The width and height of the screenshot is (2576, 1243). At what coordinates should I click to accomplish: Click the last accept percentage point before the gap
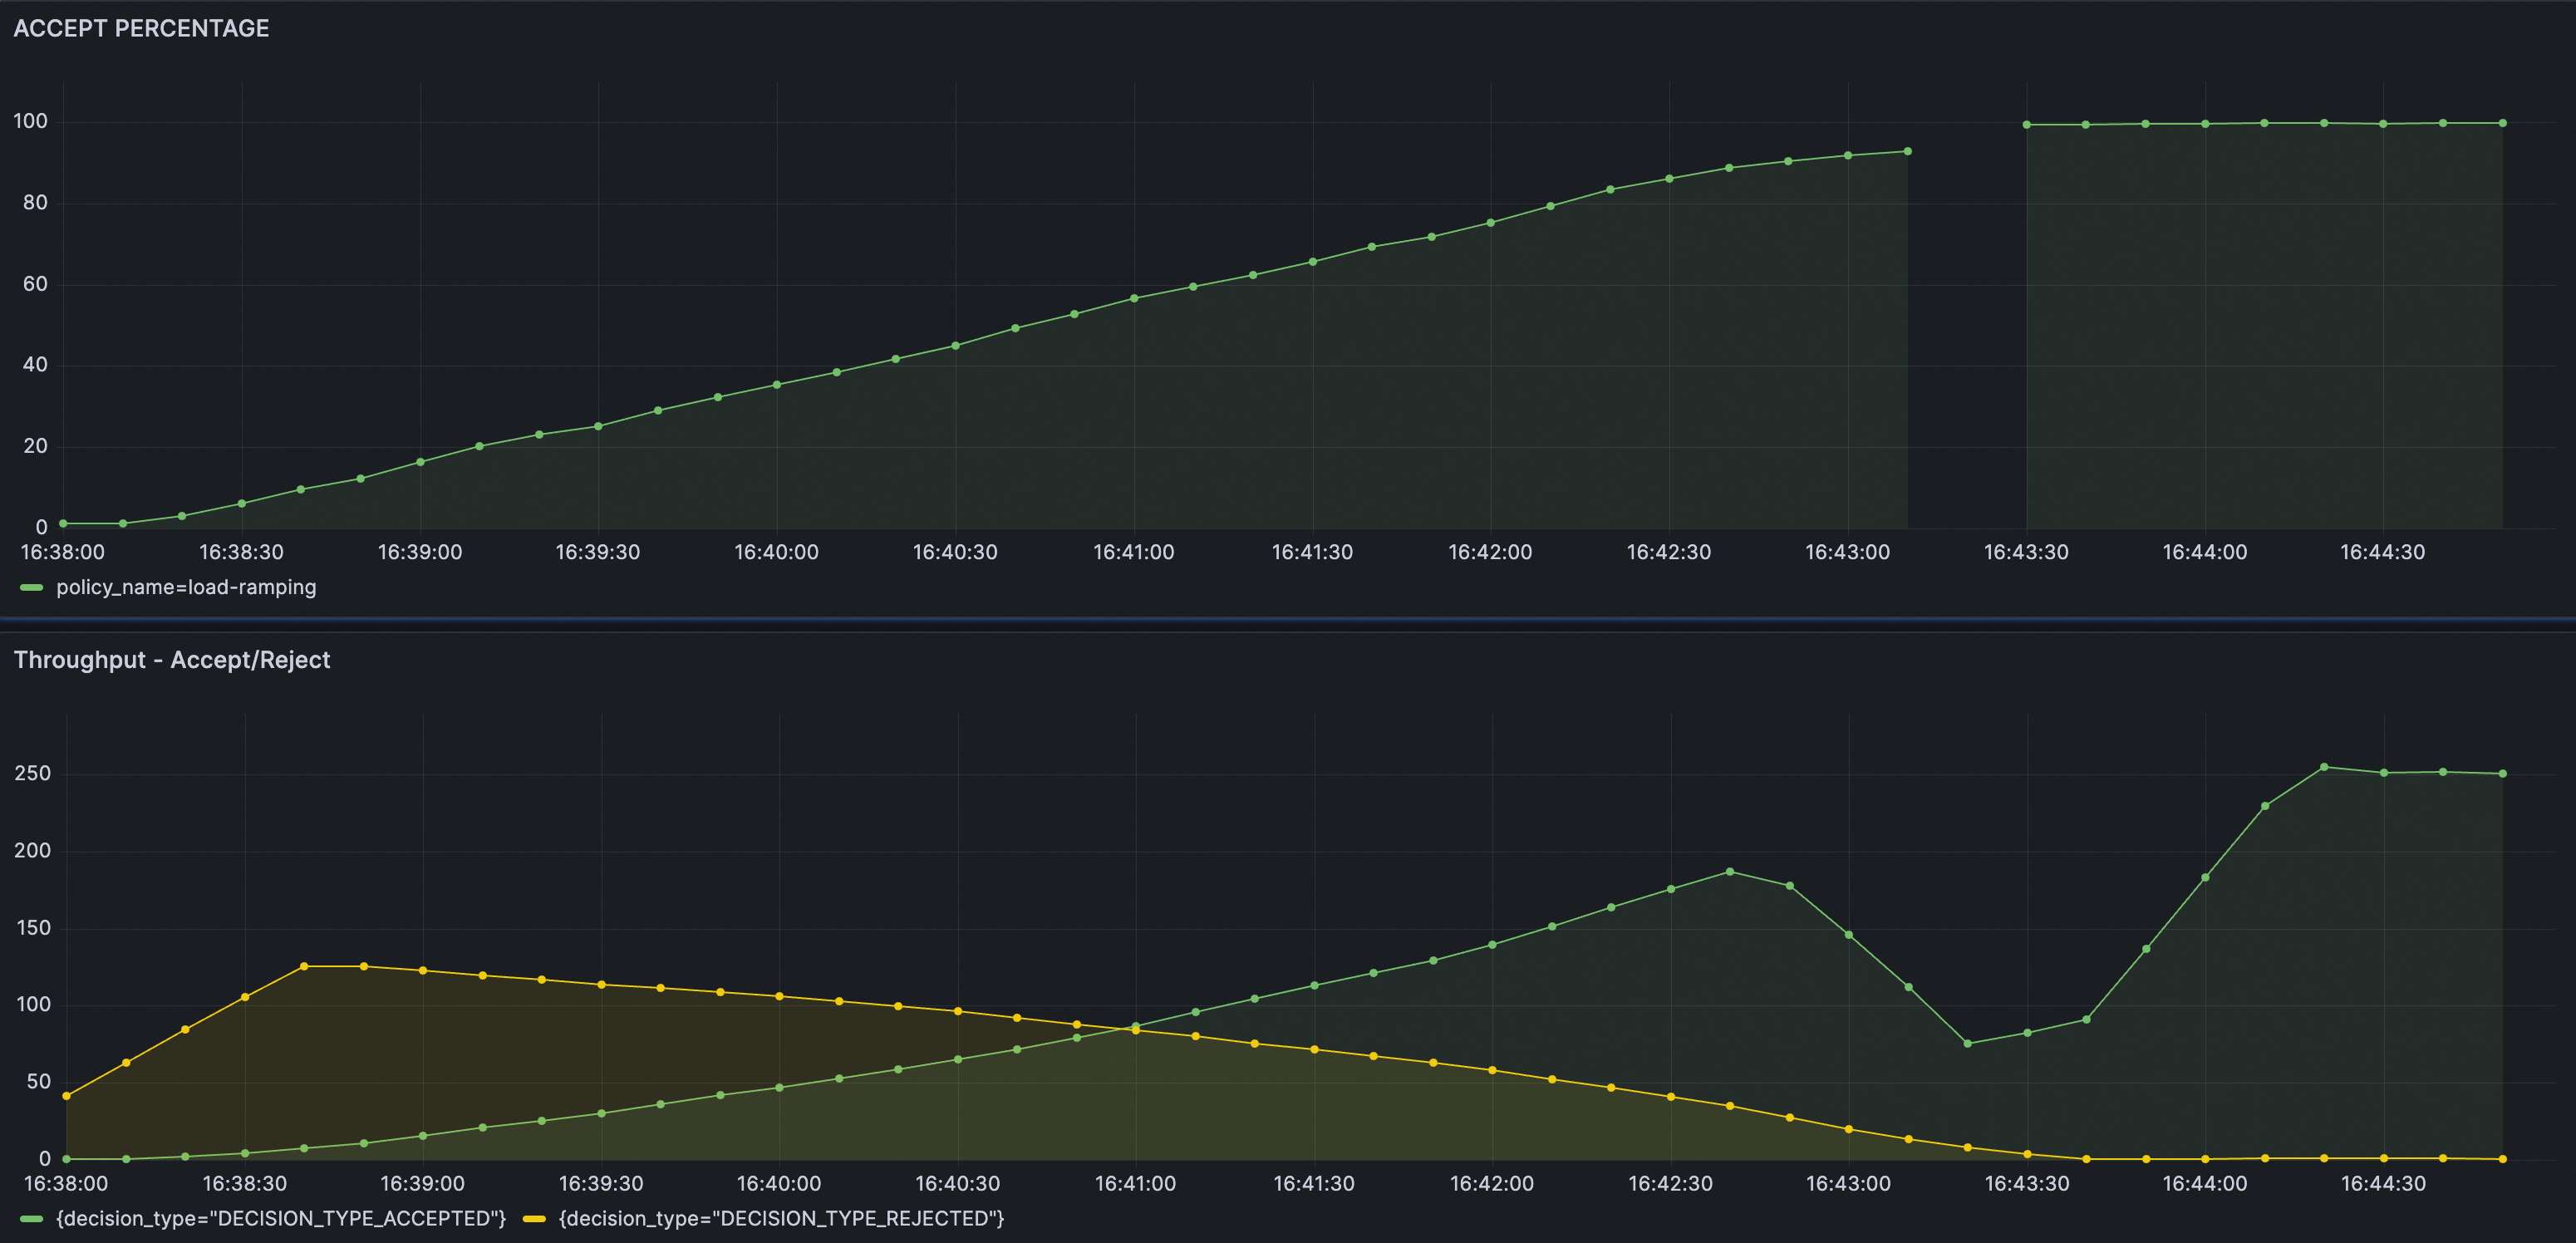(x=1908, y=152)
